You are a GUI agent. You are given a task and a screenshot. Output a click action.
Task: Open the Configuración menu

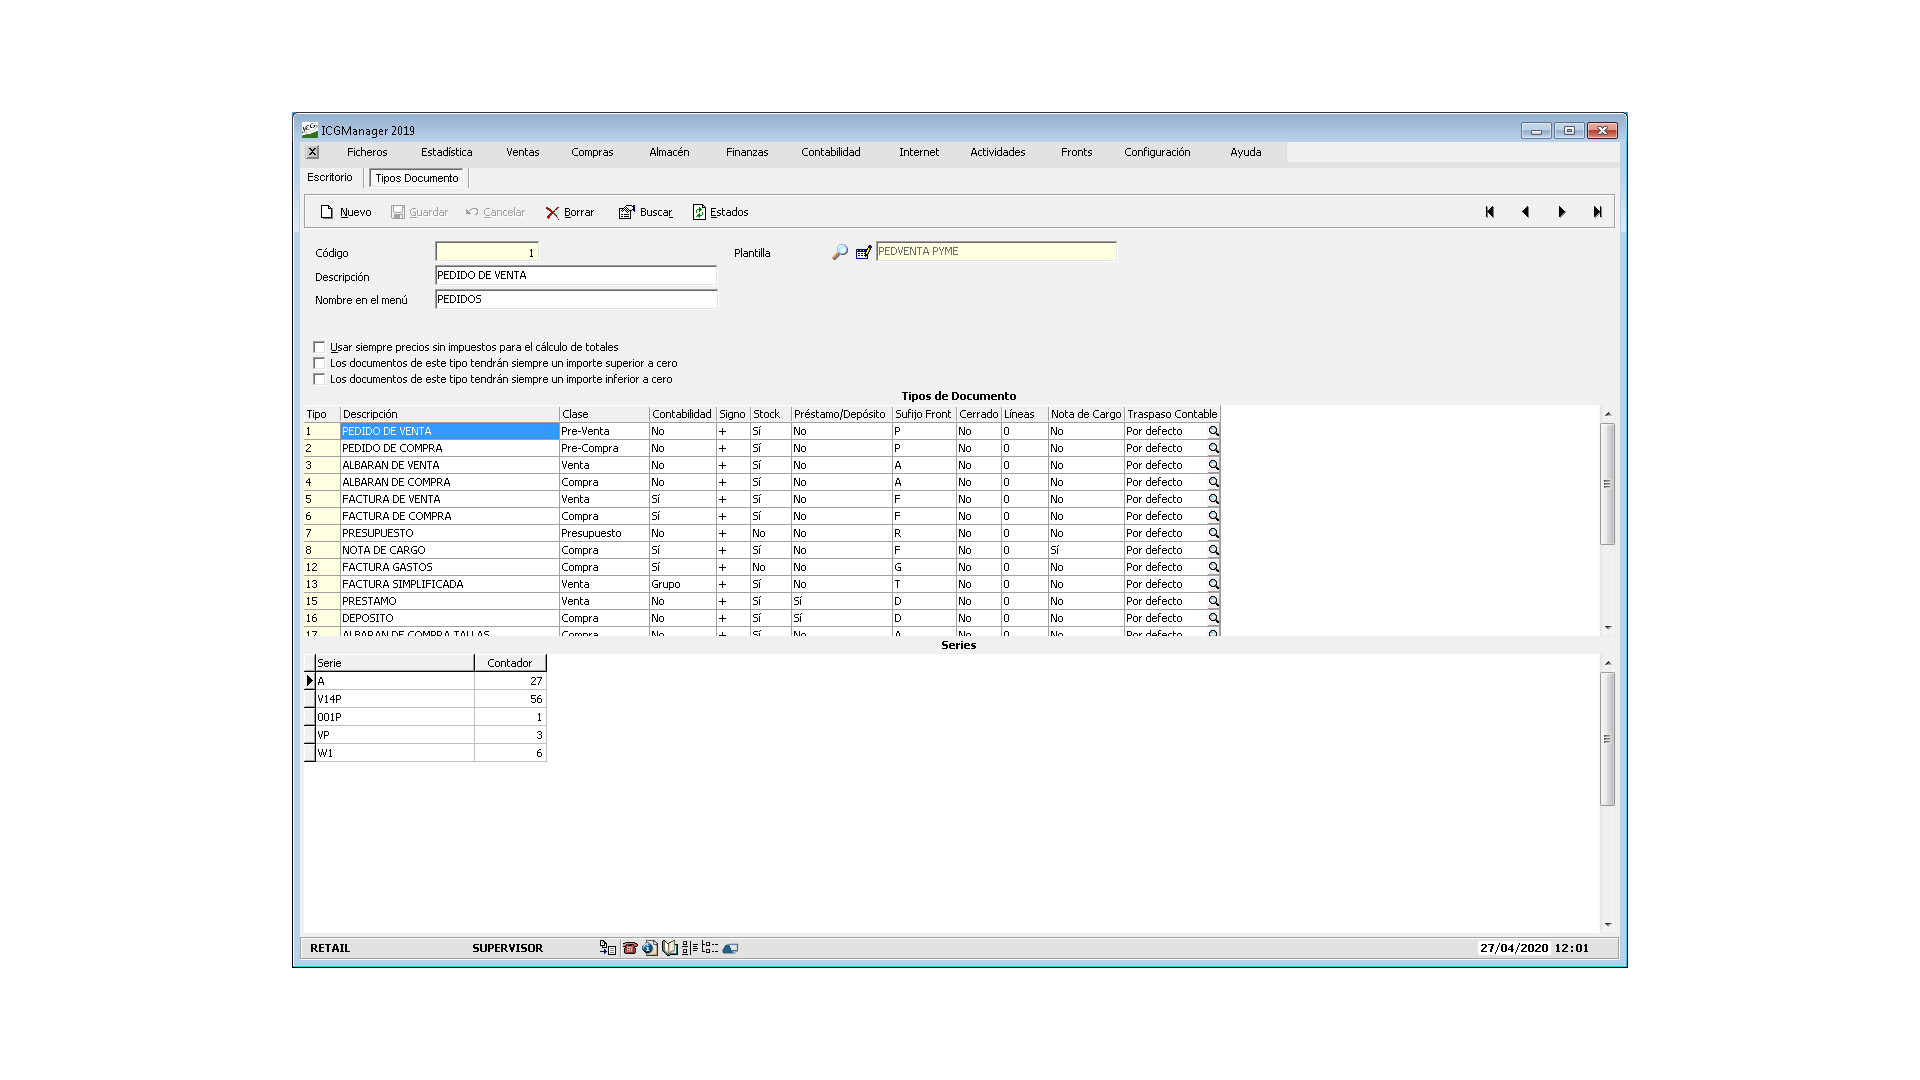1157,152
